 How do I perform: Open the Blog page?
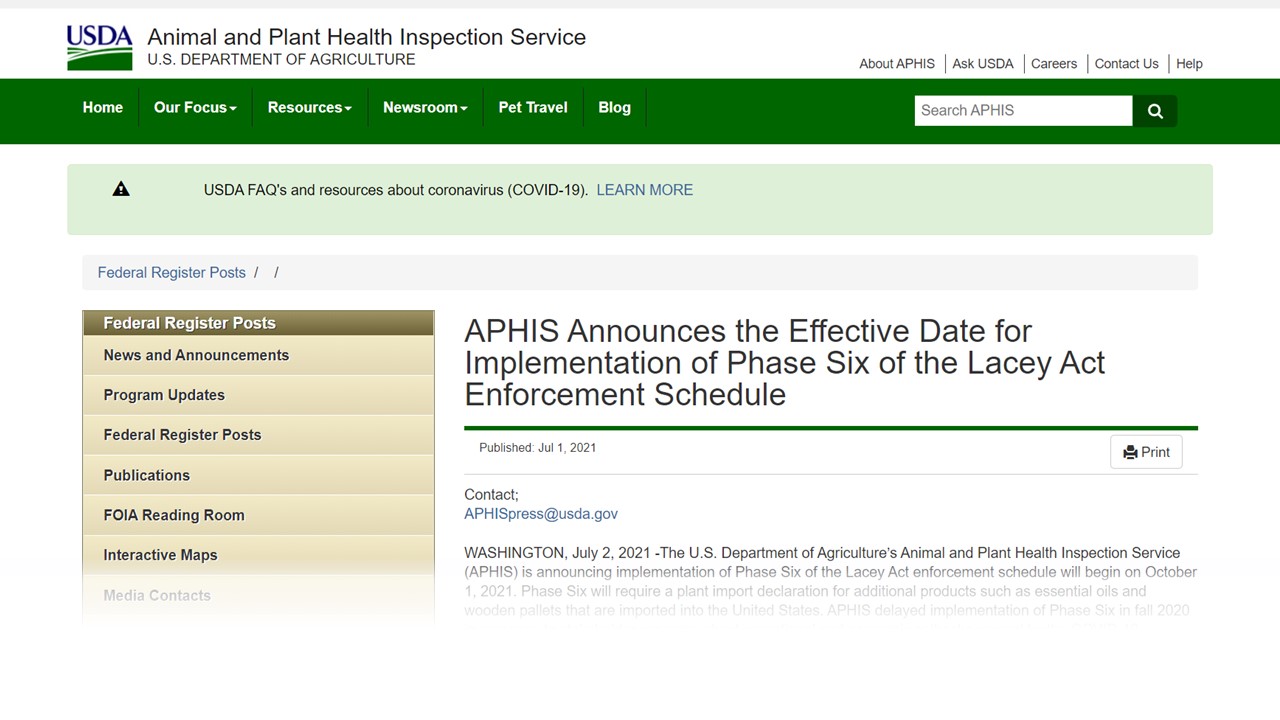[615, 108]
